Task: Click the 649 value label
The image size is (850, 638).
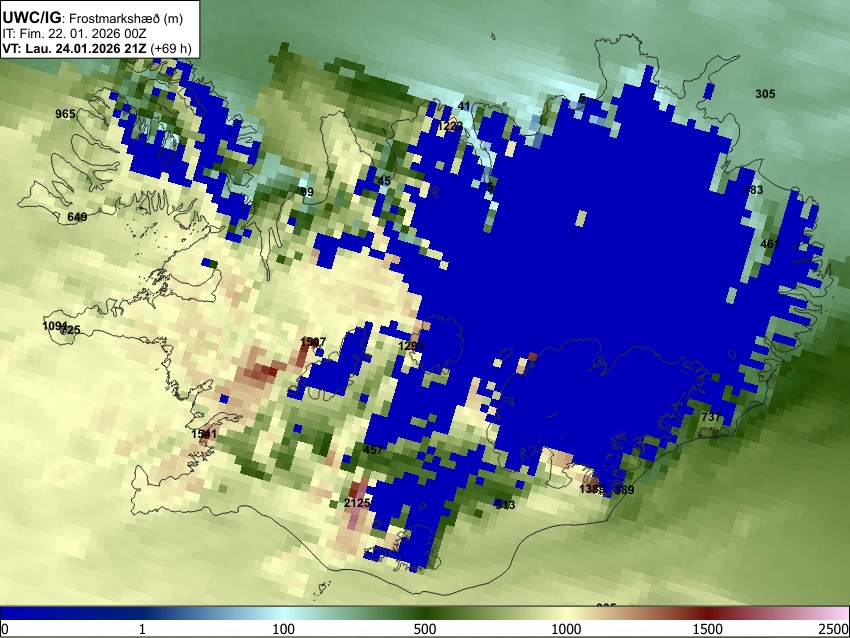Action: click(77, 217)
